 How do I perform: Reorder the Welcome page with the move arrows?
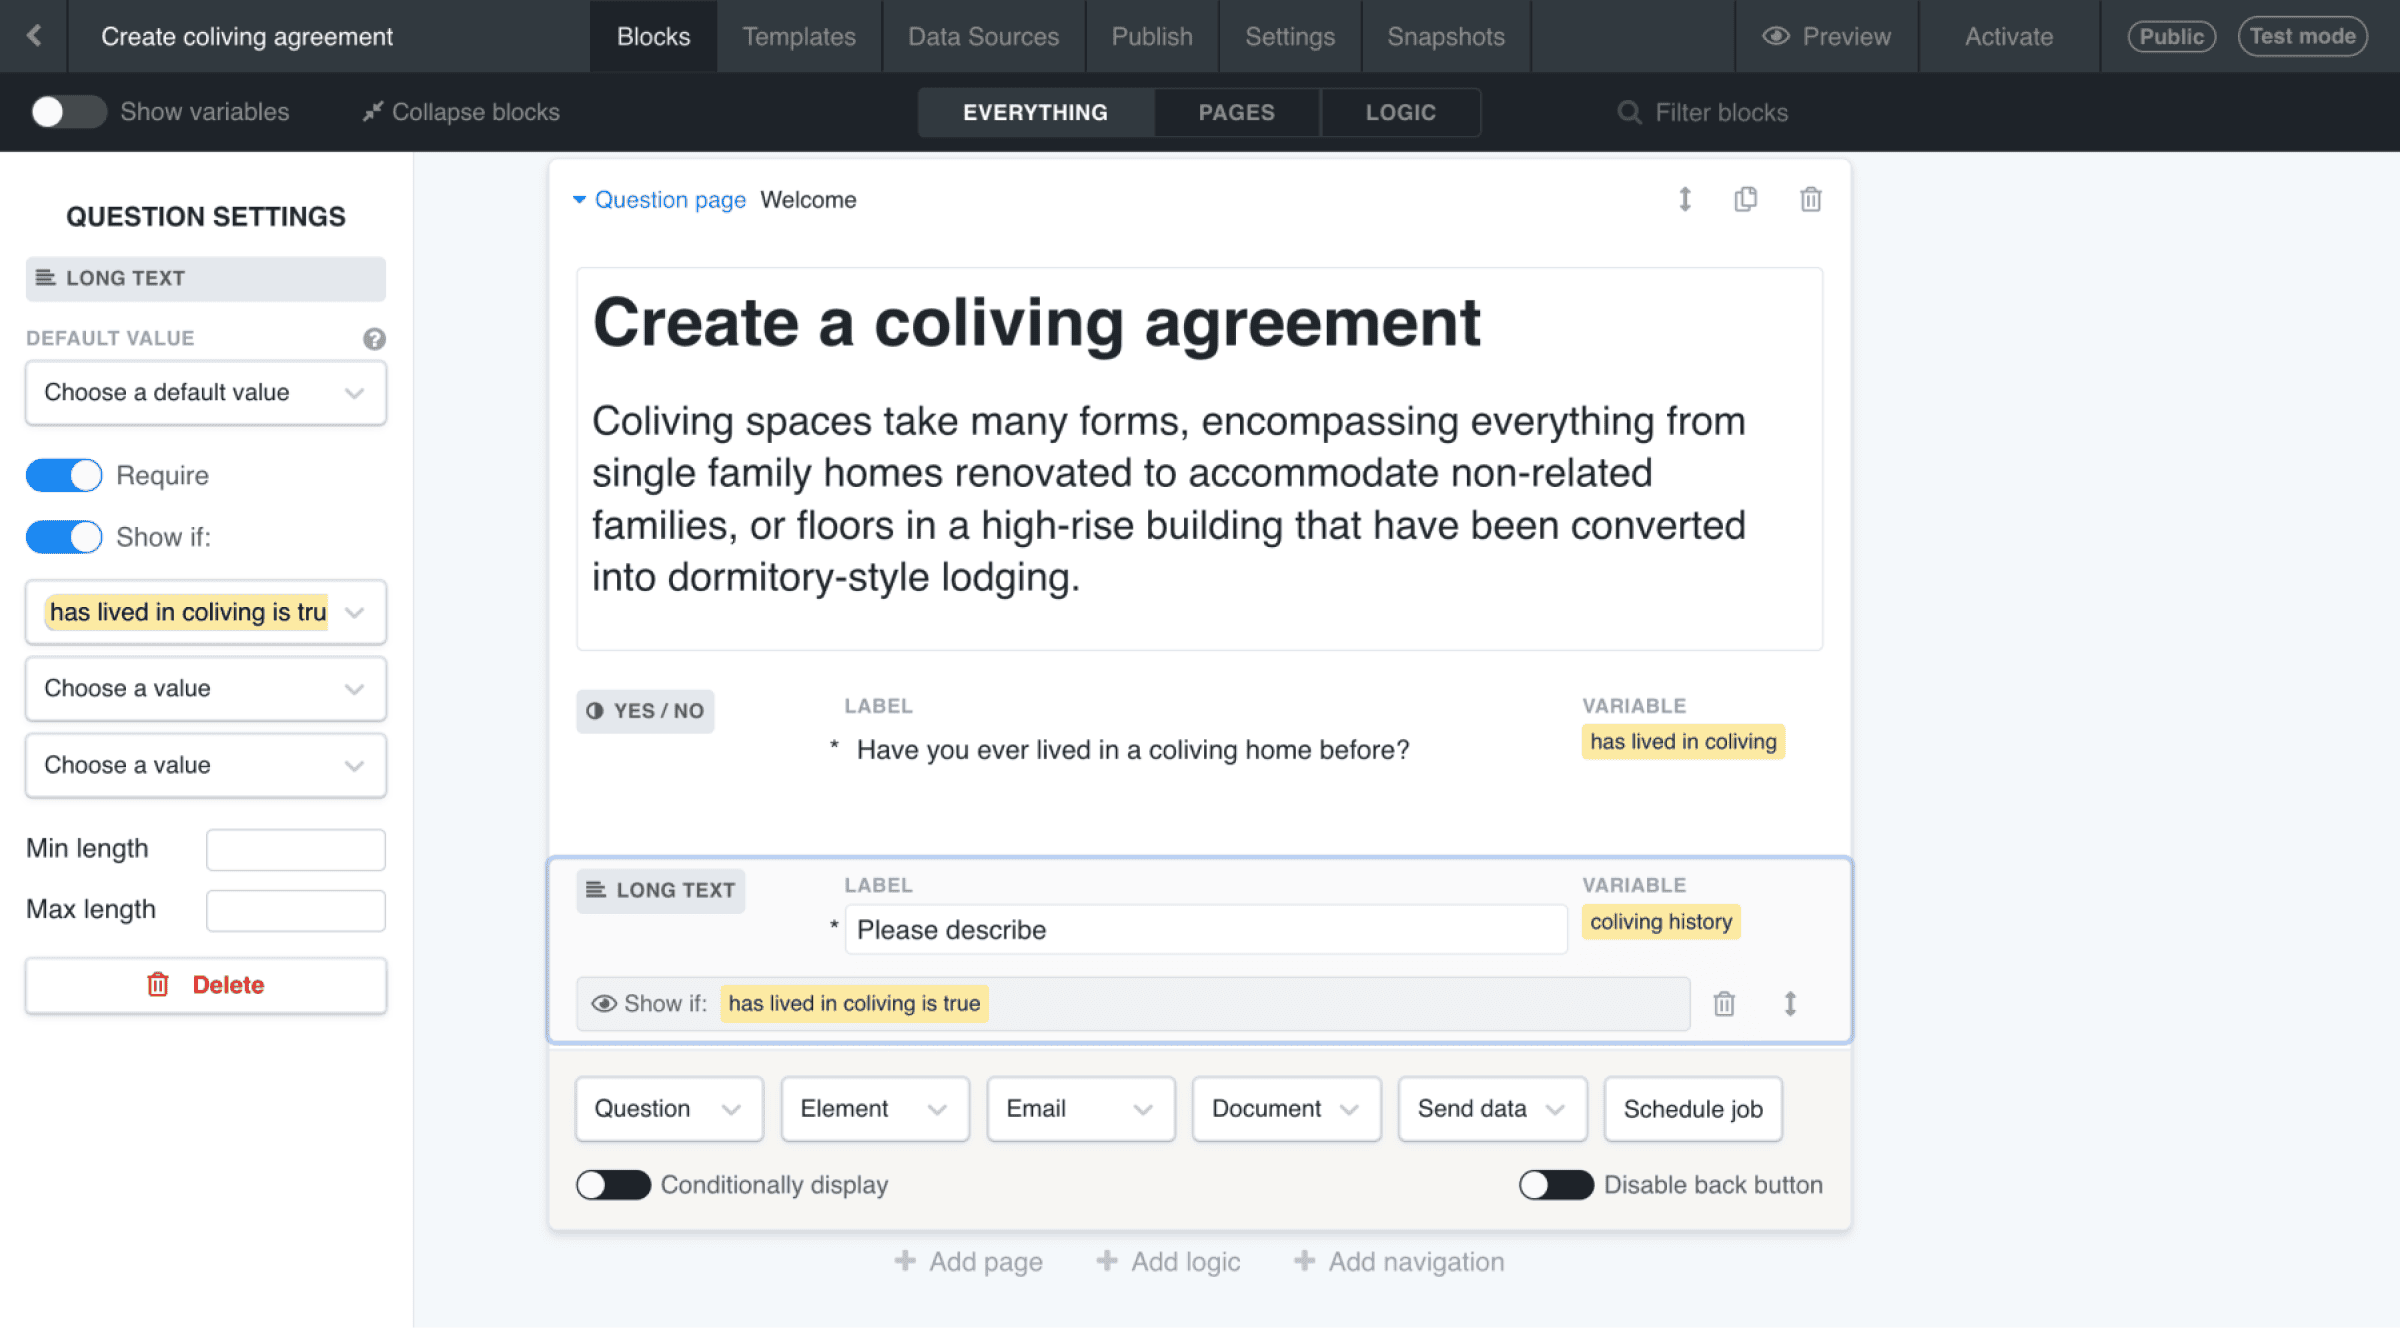coord(1685,200)
